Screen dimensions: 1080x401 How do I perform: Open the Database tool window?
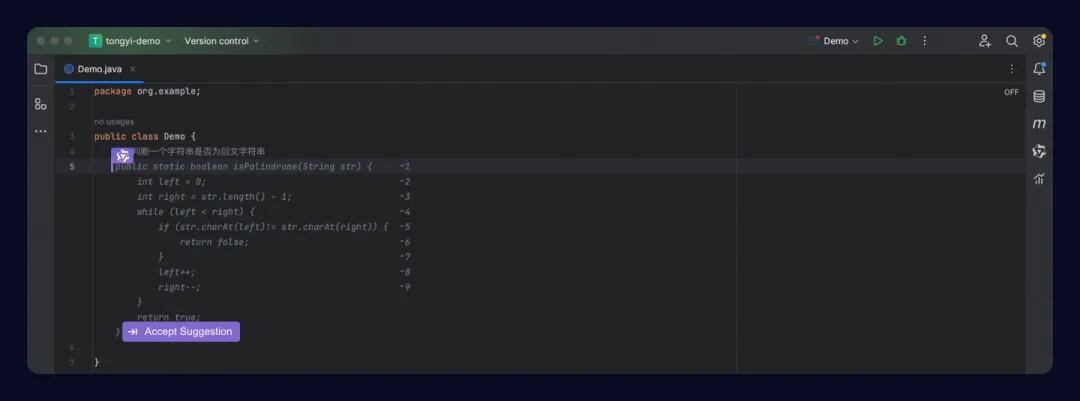point(1039,96)
